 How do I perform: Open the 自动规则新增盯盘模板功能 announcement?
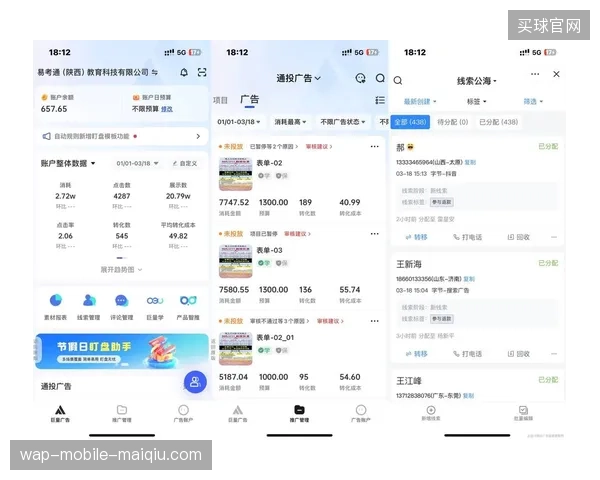click(122, 136)
